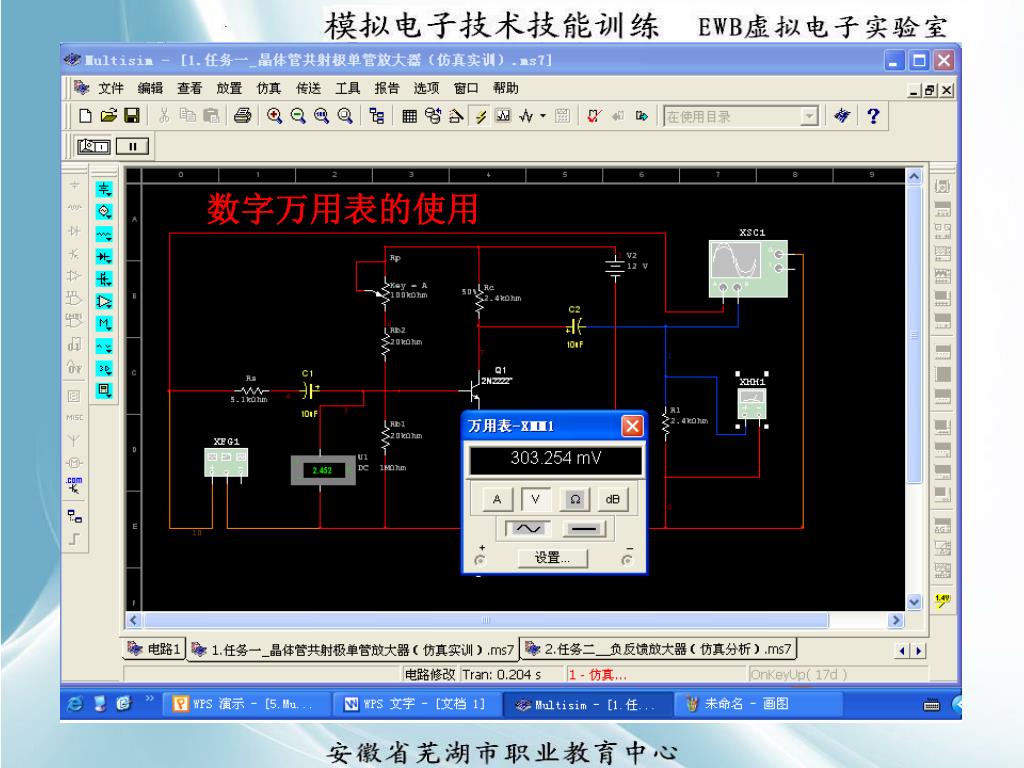The image size is (1024, 768).
Task: Open the 帮助 menu
Action: pyautogui.click(x=505, y=88)
